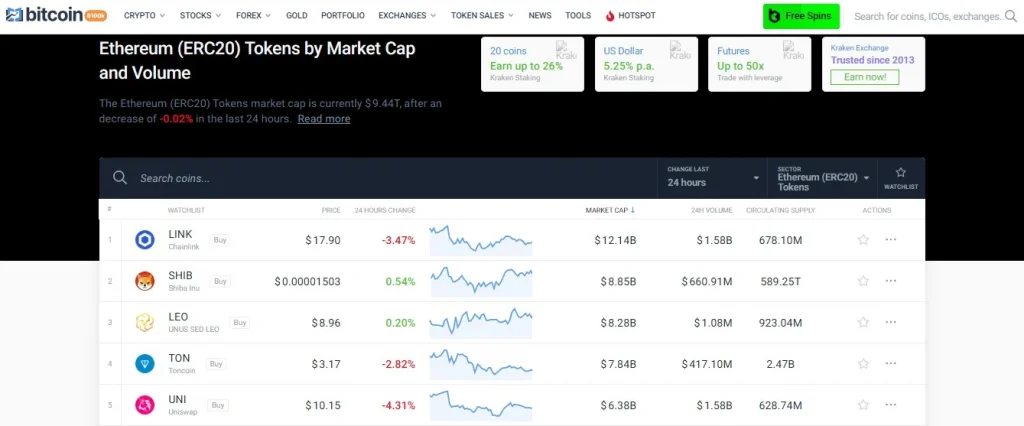Sort by CIRCULATING SUPPLY column header
1024x426 pixels.
pyautogui.click(x=780, y=210)
